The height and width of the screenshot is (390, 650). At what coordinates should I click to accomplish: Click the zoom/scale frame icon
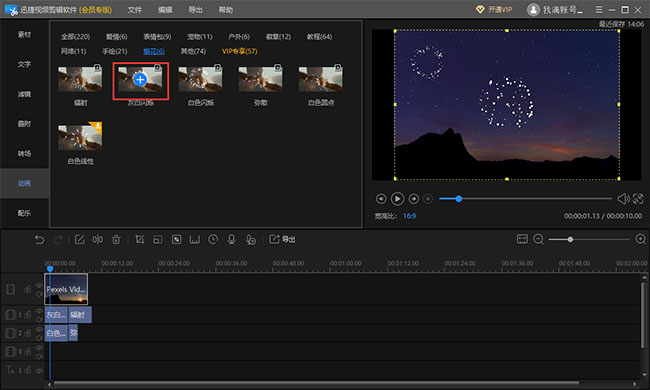tap(158, 240)
